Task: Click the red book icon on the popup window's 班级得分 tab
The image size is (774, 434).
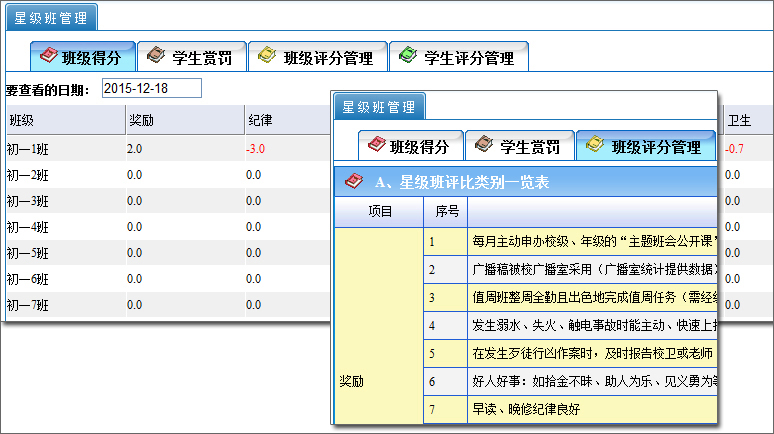Action: [376, 146]
